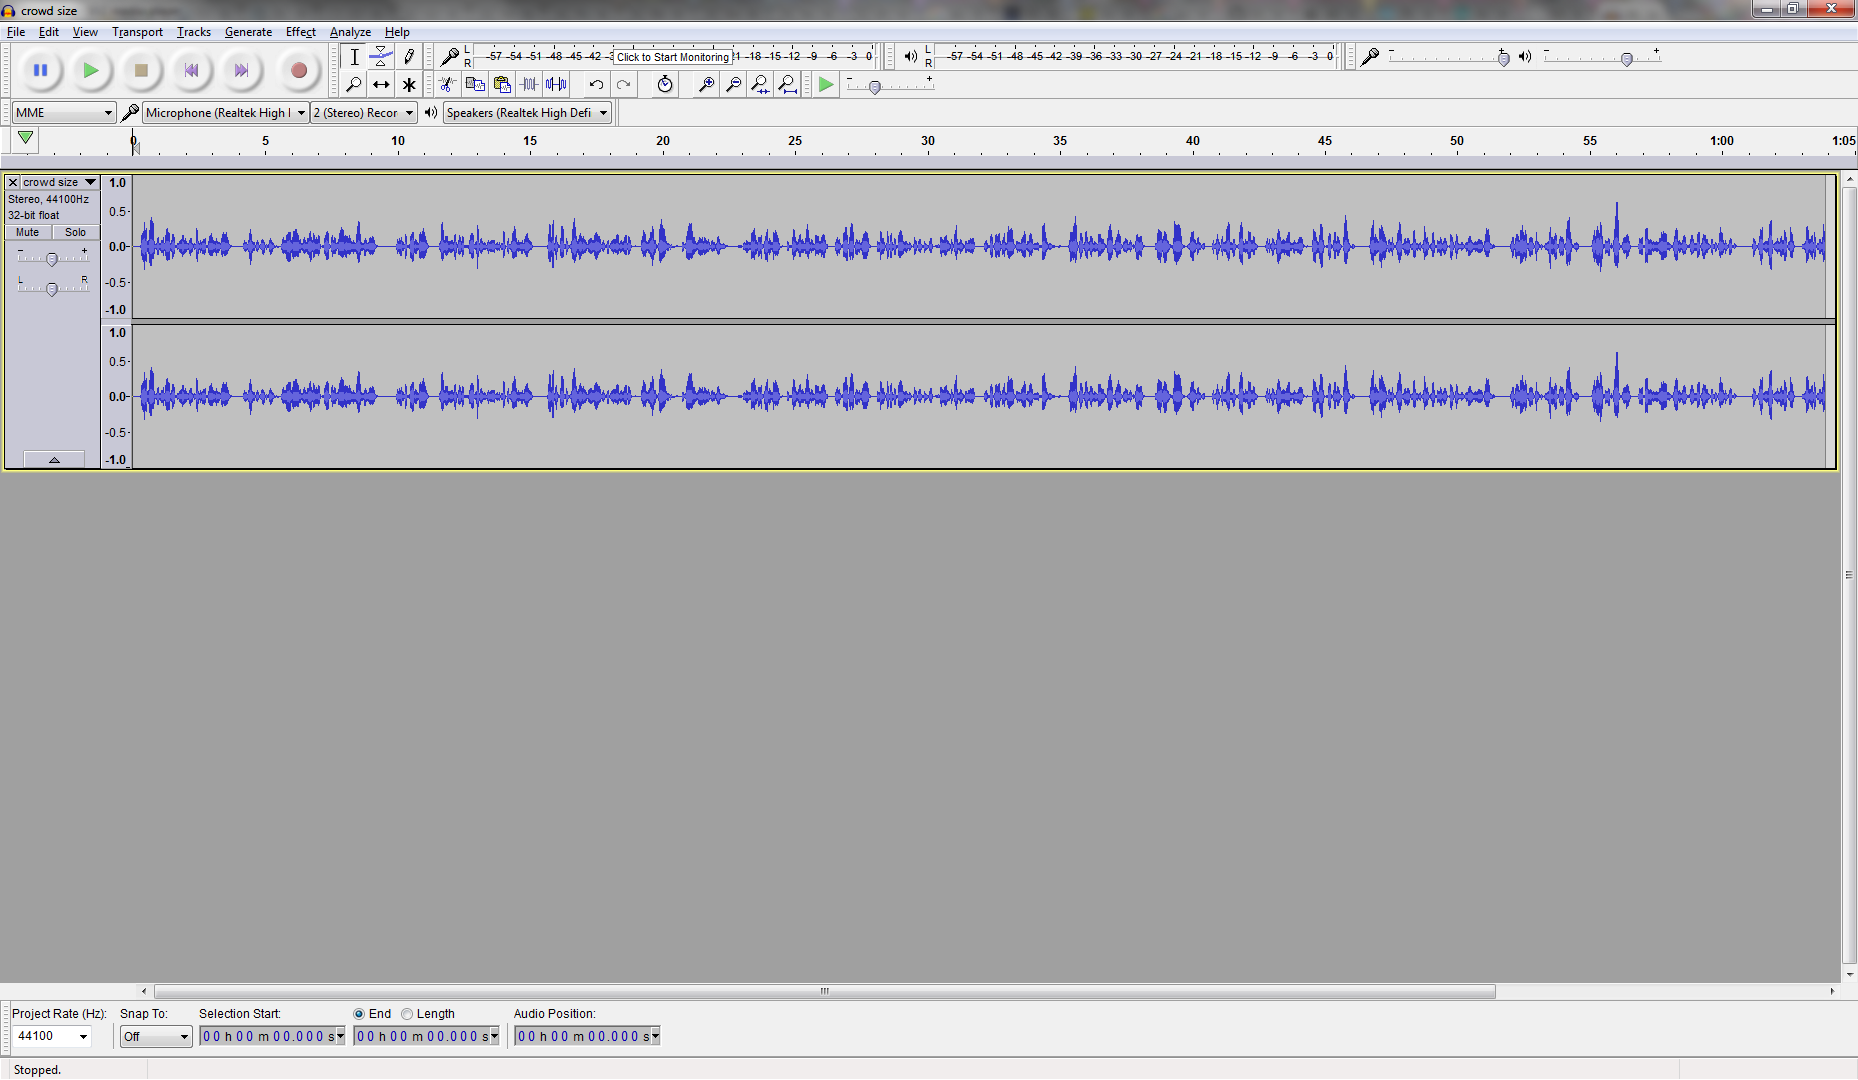Screen dimensions: 1858x1080
Task: Collapse the crowd size track panel
Action: tap(53, 459)
